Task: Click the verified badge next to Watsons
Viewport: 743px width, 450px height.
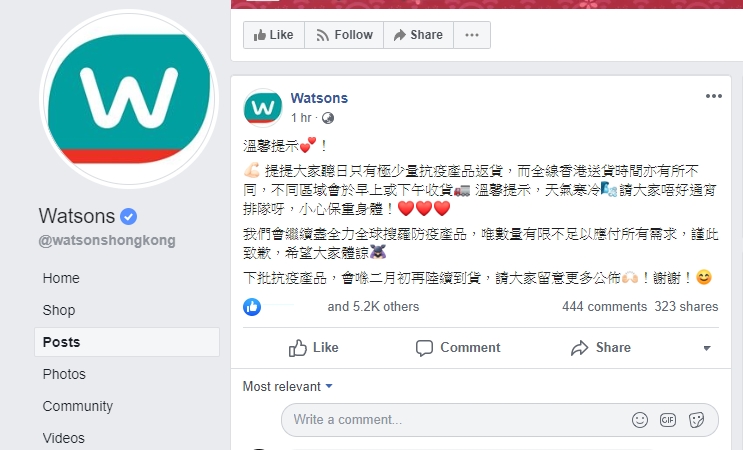Action: coord(128,216)
